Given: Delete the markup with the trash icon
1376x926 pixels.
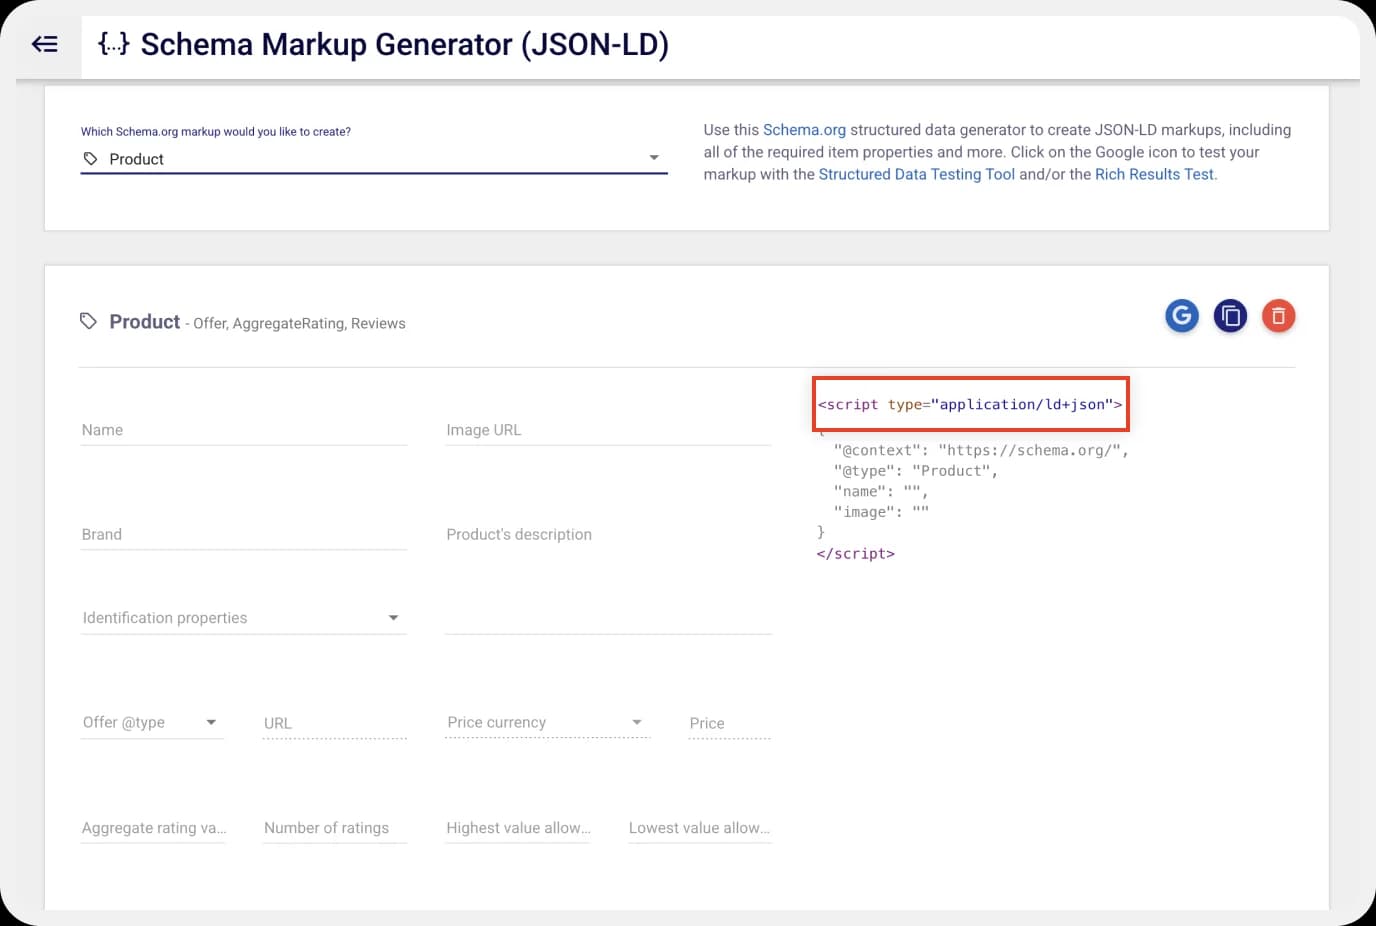Looking at the screenshot, I should 1278,315.
